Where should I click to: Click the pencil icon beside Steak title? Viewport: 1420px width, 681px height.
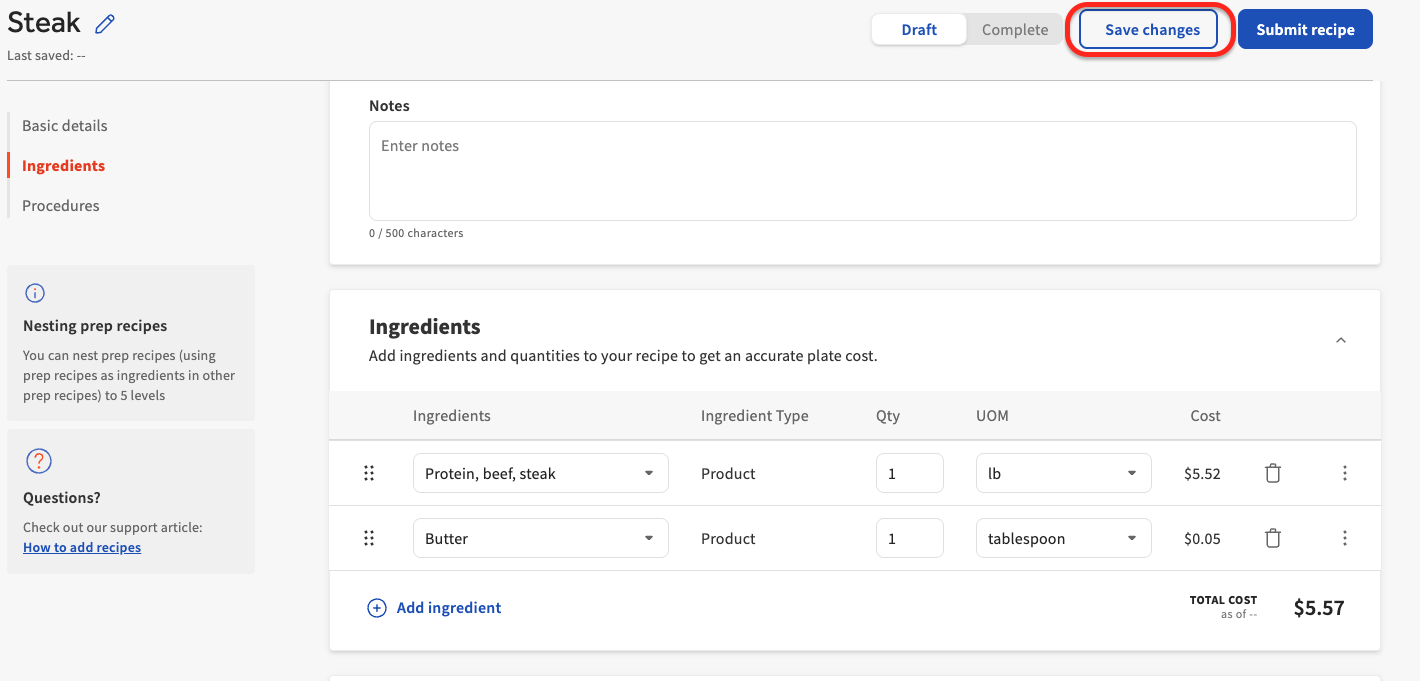click(105, 24)
